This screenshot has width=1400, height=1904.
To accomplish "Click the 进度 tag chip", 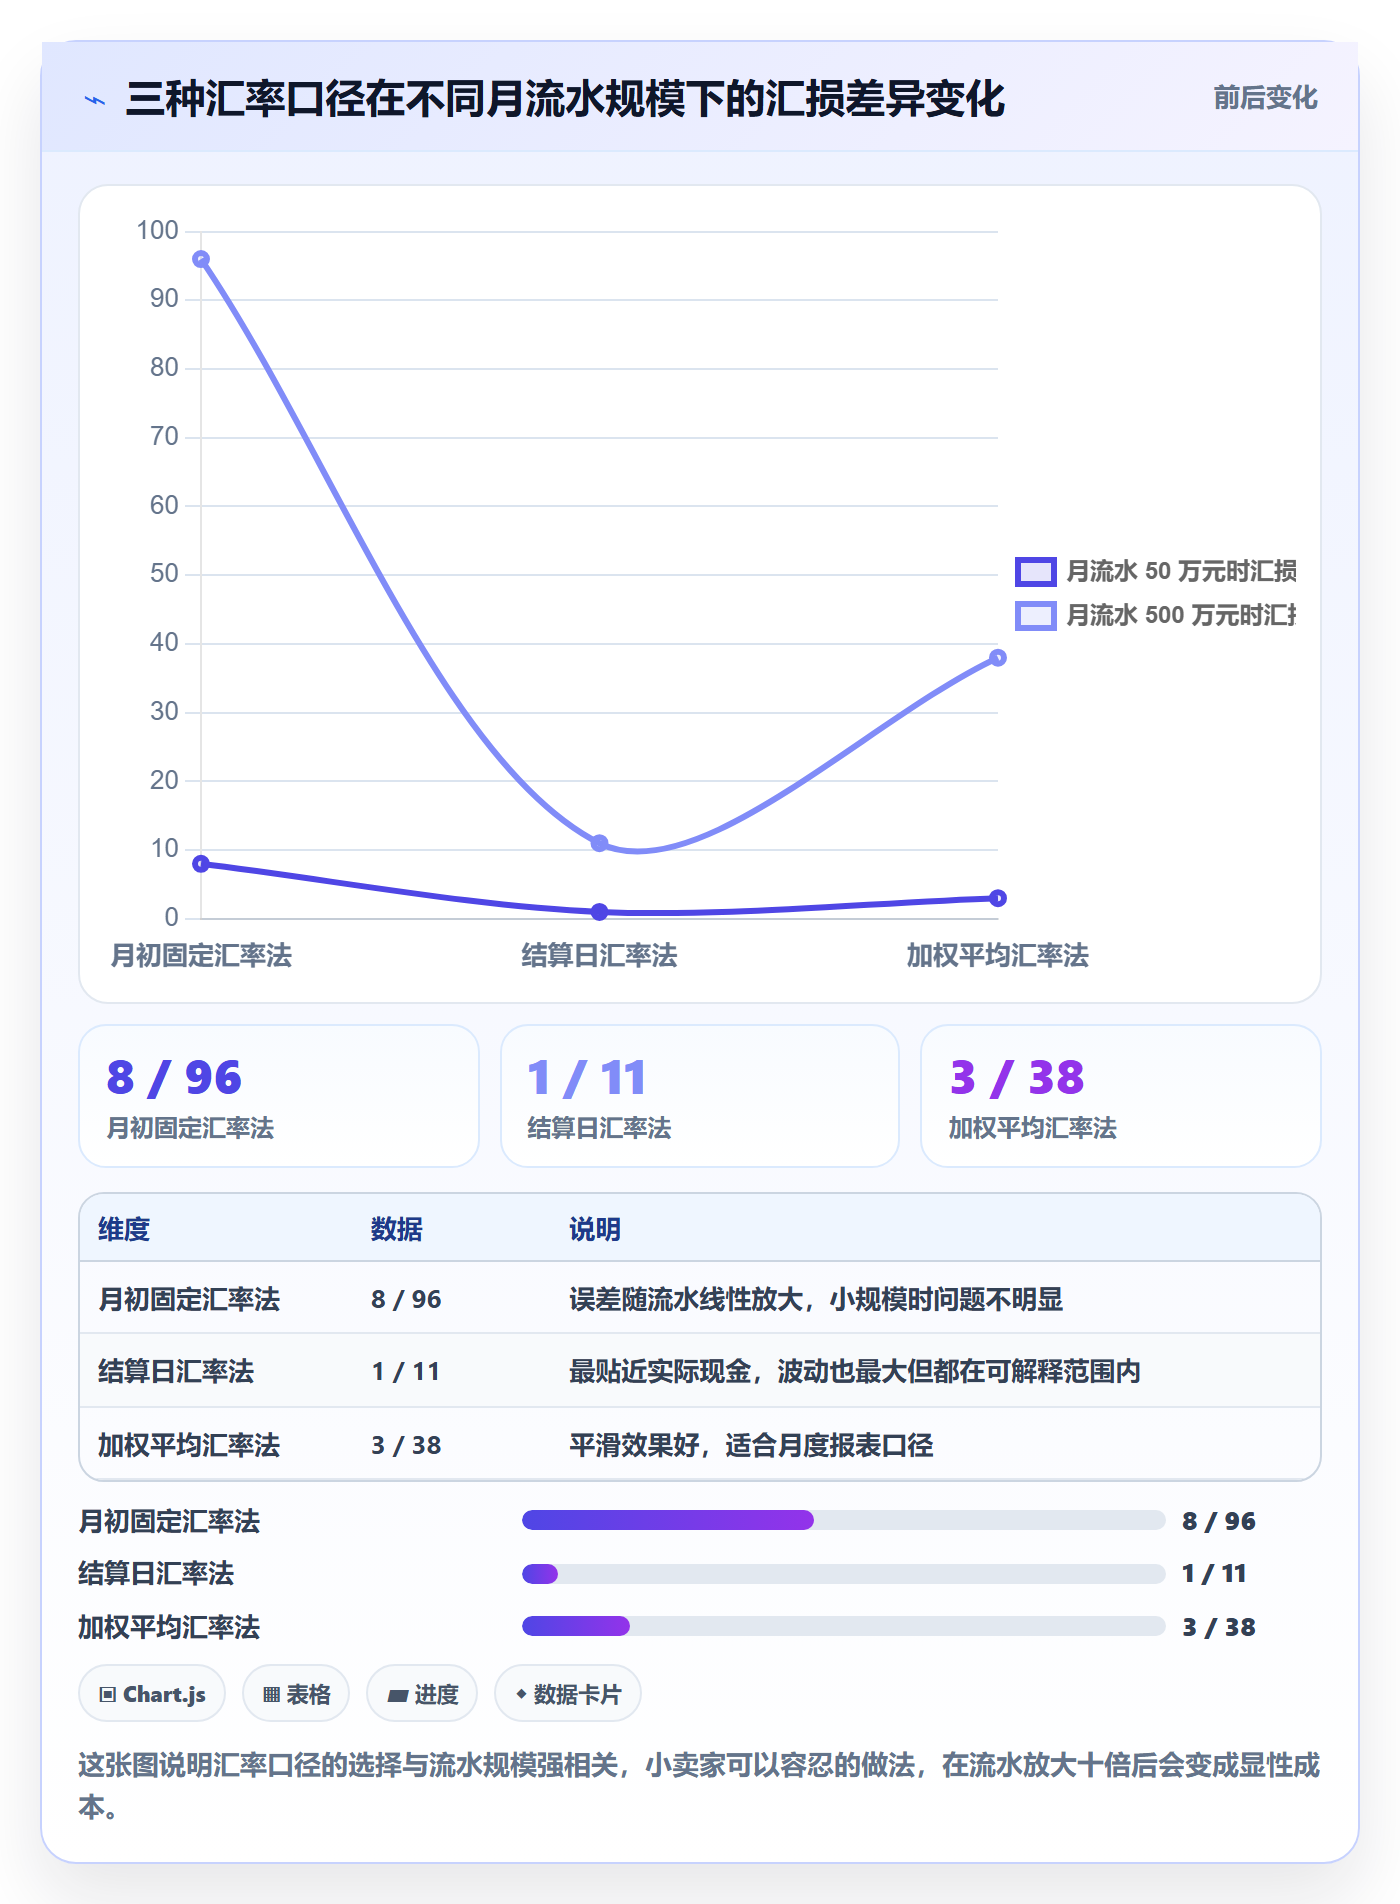I will pos(422,1694).
